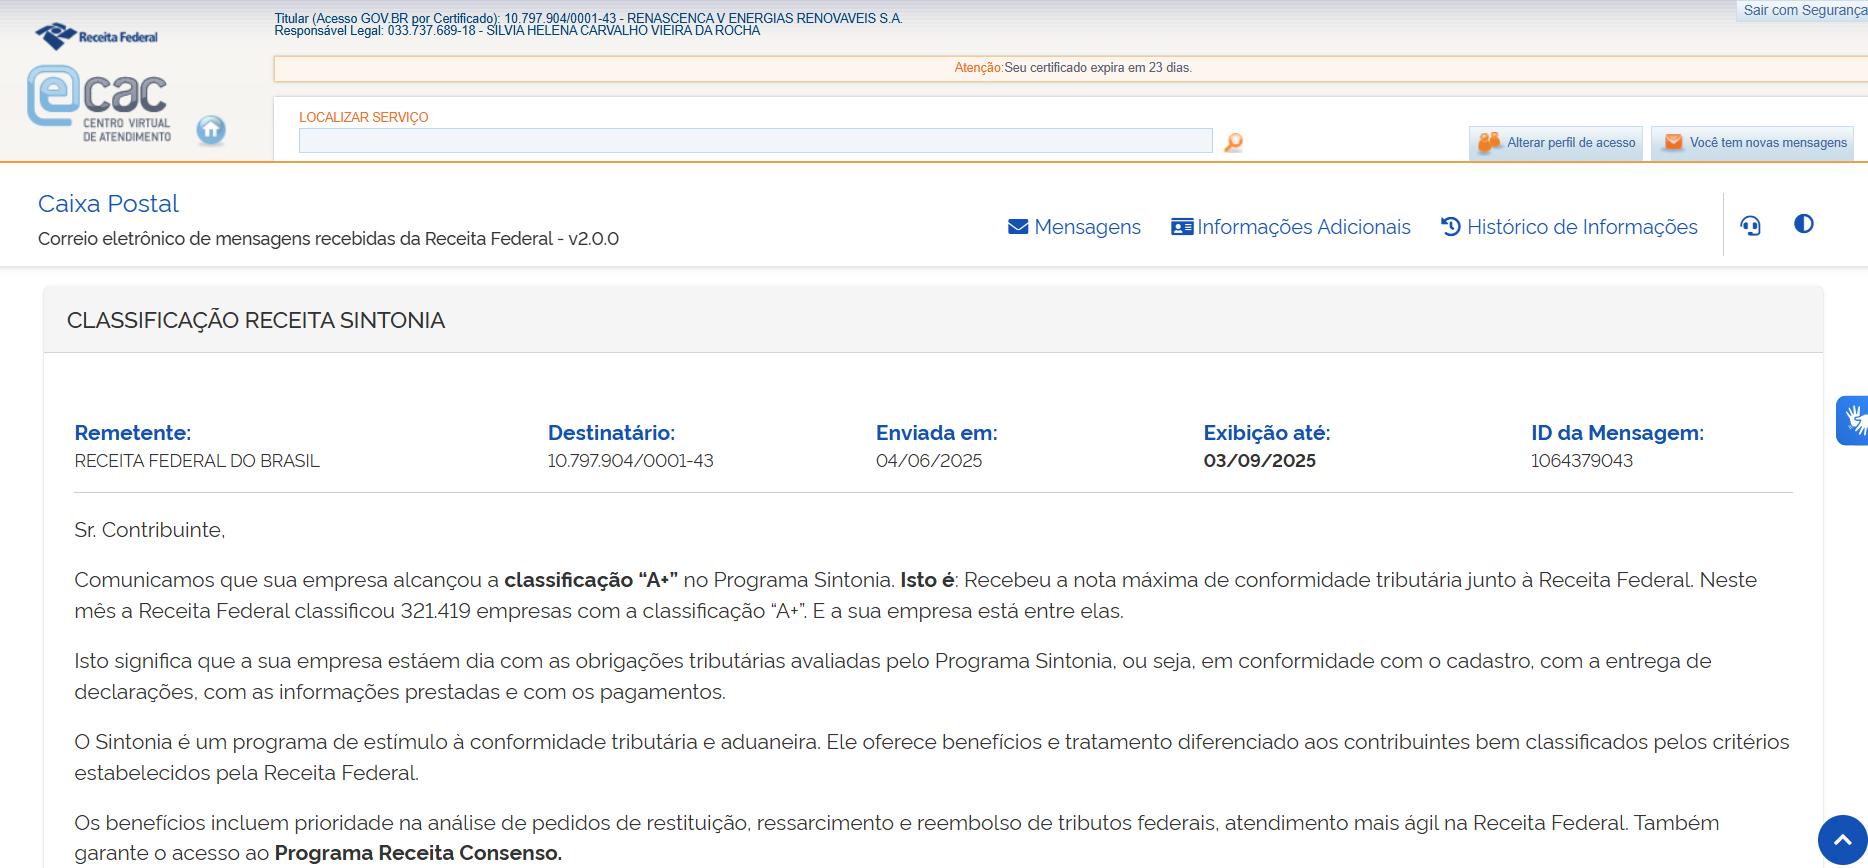This screenshot has height=868, width=1868.
Task: Open the Mensagens tab
Action: point(1074,227)
